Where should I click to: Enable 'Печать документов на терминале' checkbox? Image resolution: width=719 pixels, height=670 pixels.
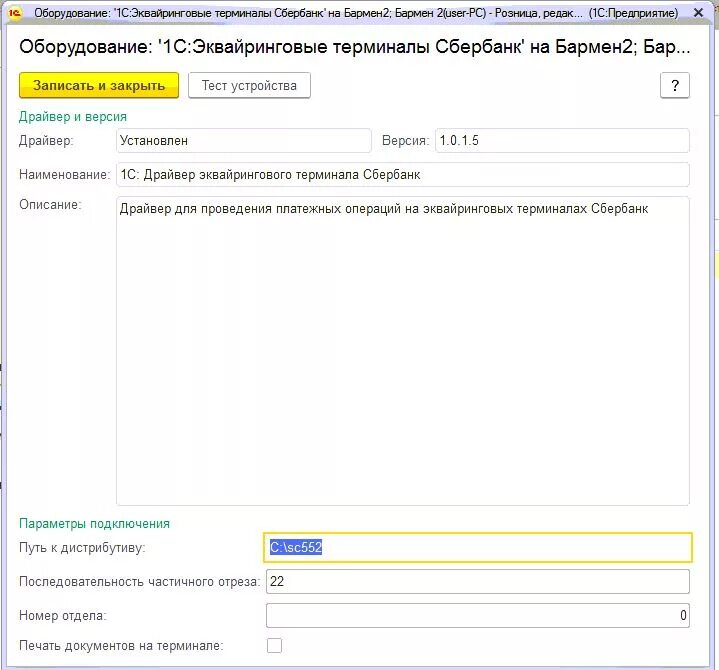[274, 645]
